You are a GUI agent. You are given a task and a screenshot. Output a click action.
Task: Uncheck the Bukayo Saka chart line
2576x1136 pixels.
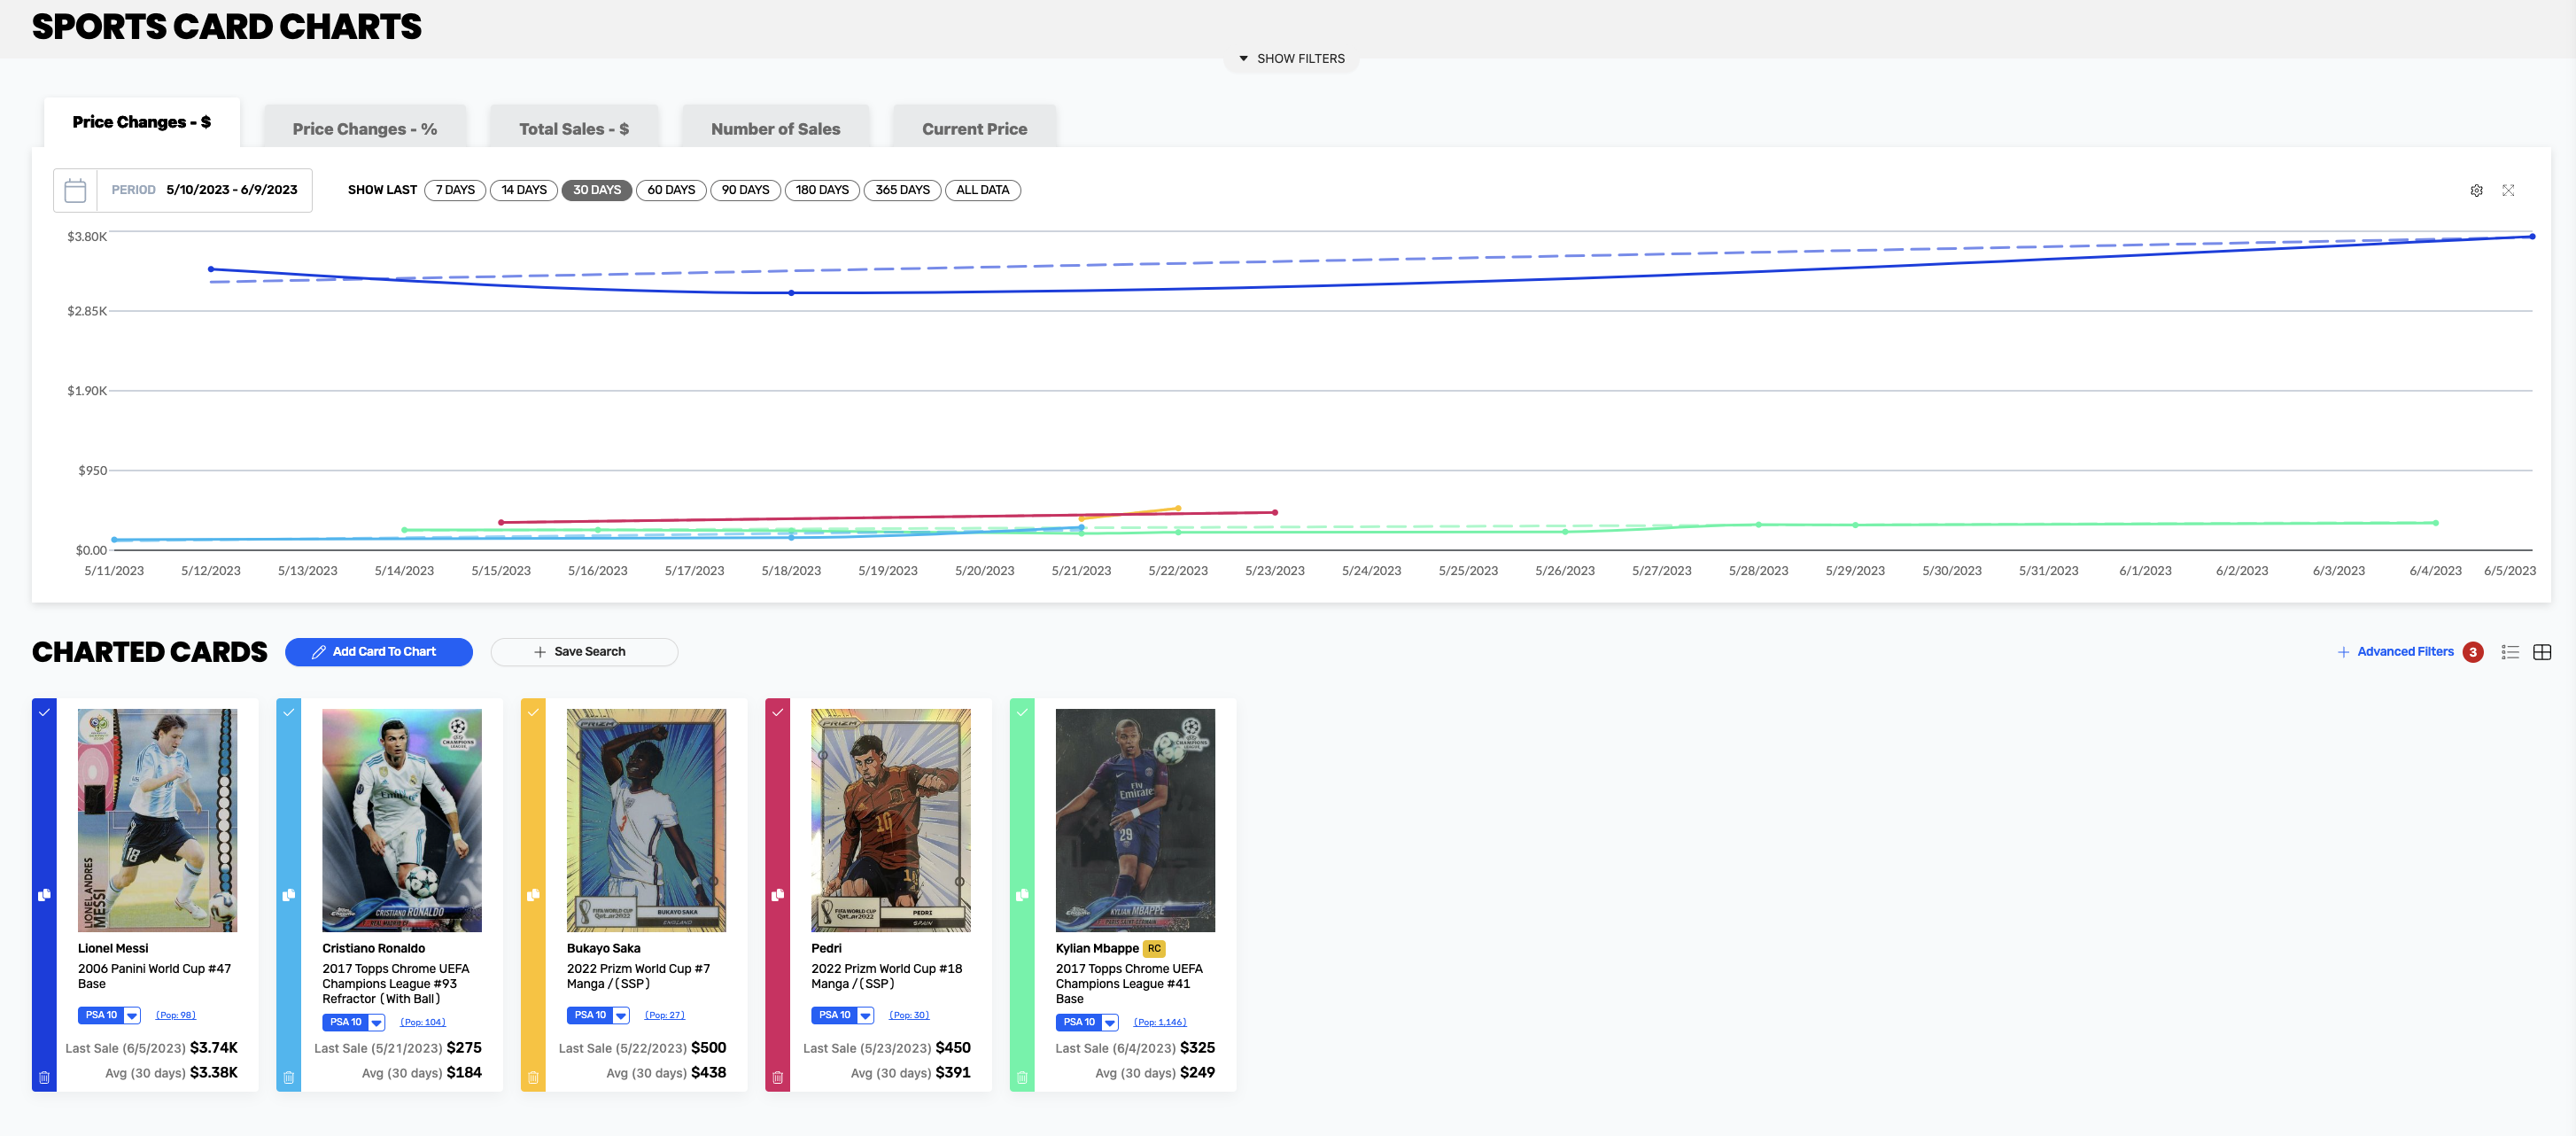tap(533, 712)
